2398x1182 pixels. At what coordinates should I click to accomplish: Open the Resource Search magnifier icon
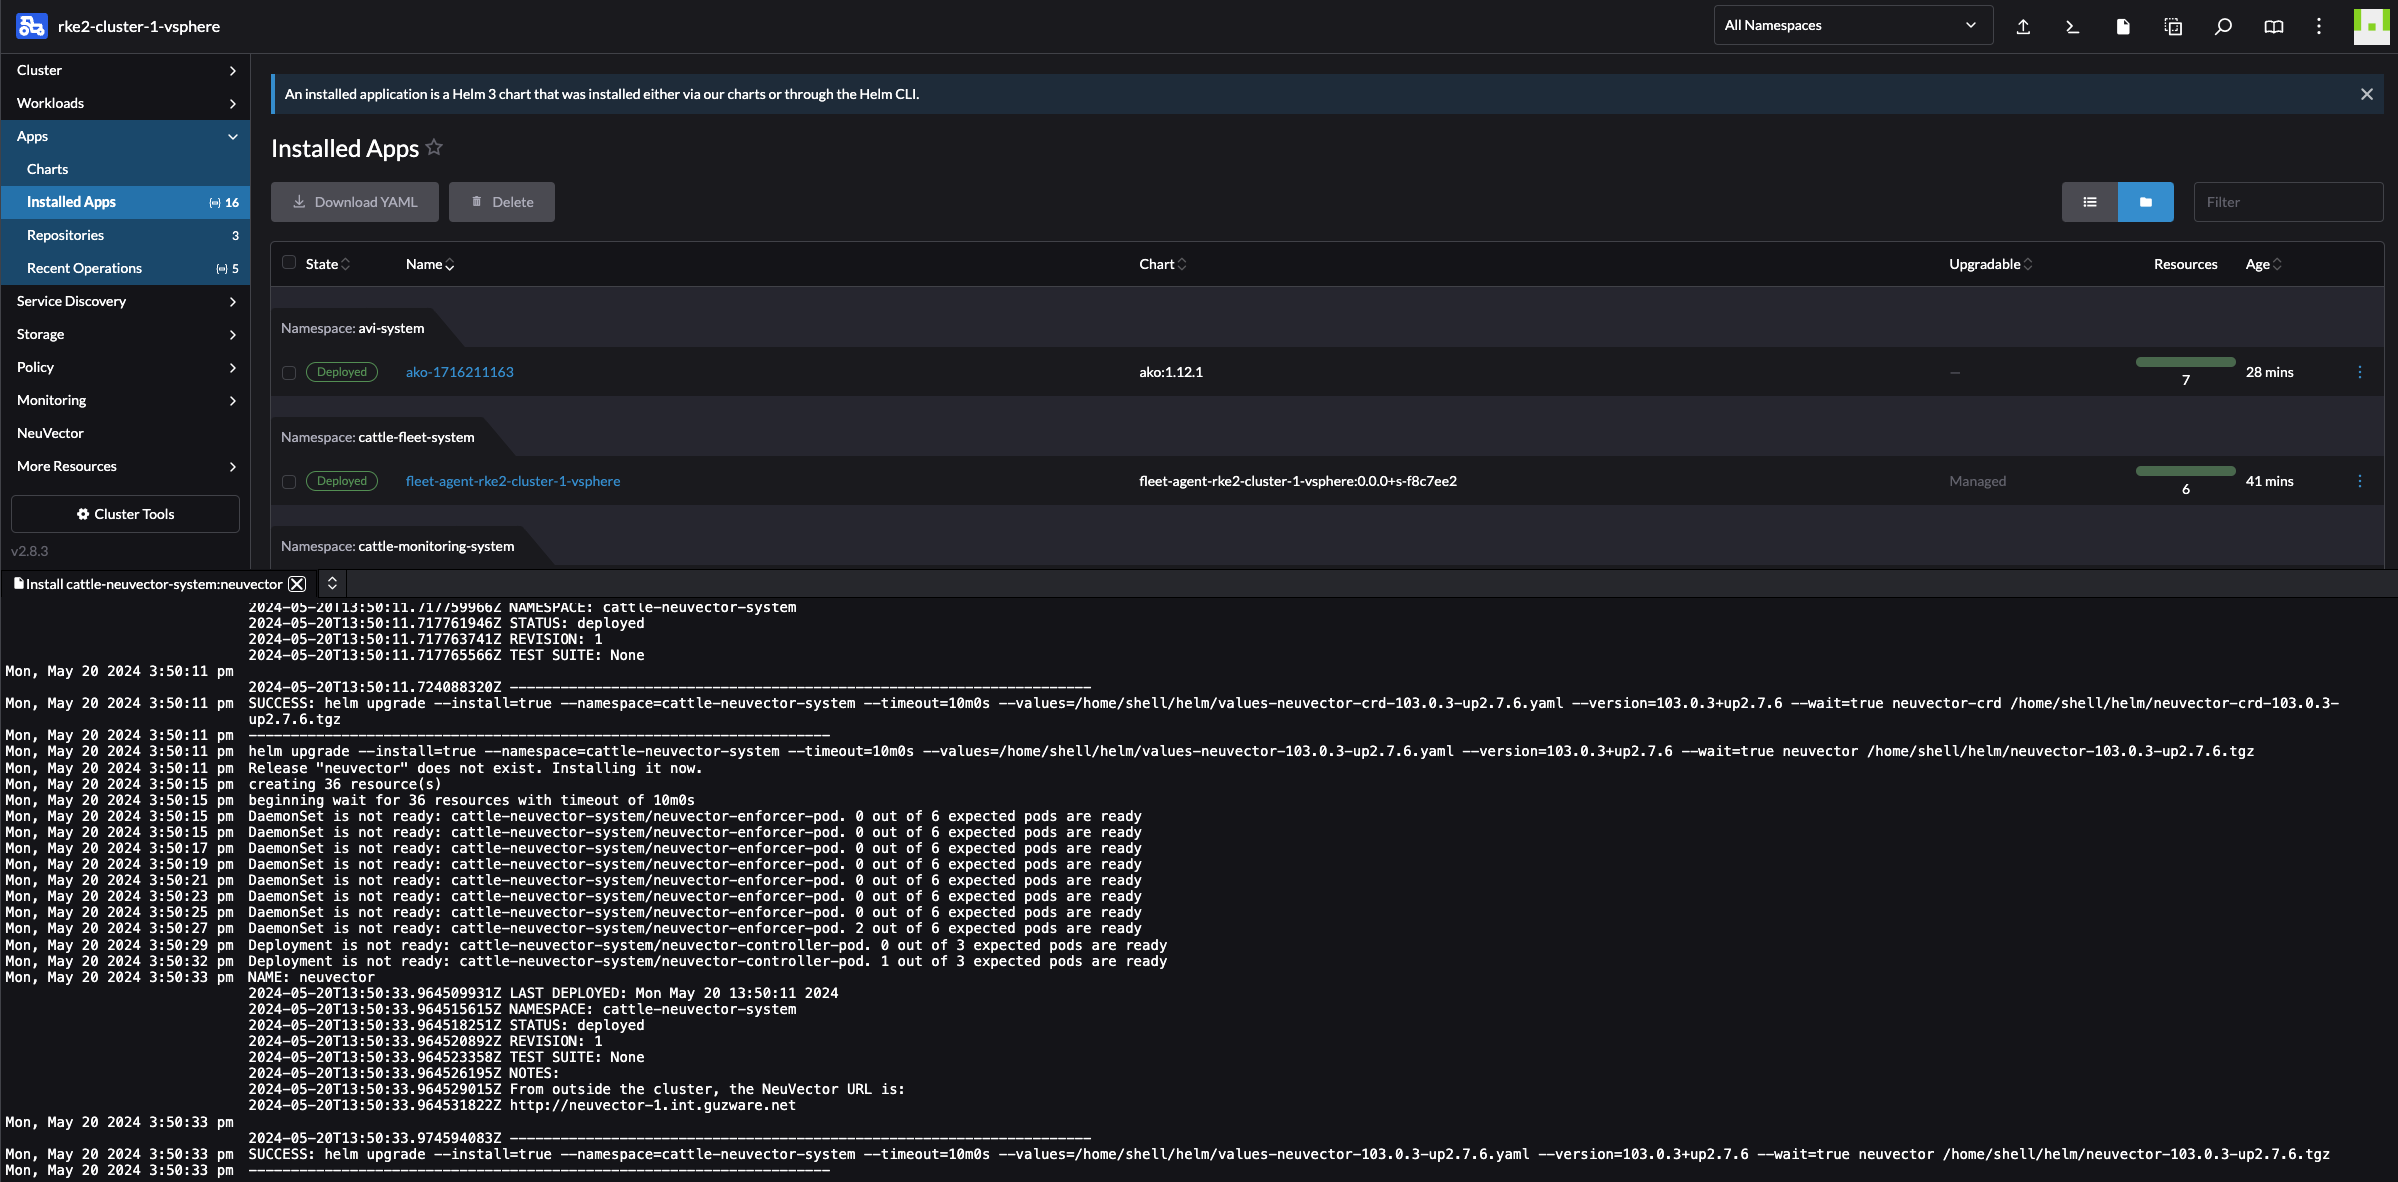pos(2223,26)
